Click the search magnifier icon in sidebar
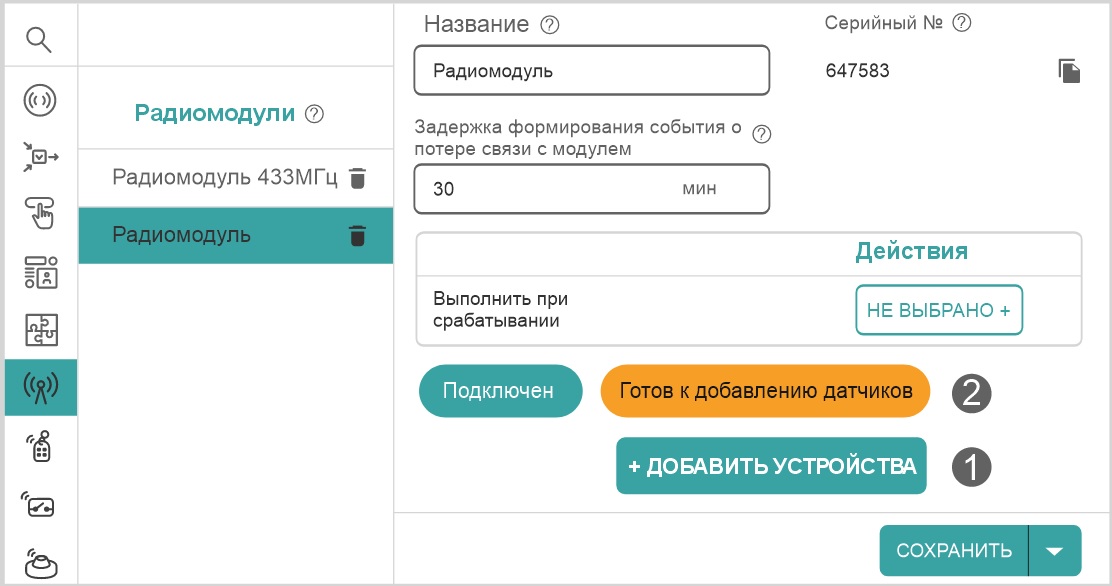1112x586 pixels. click(x=39, y=40)
